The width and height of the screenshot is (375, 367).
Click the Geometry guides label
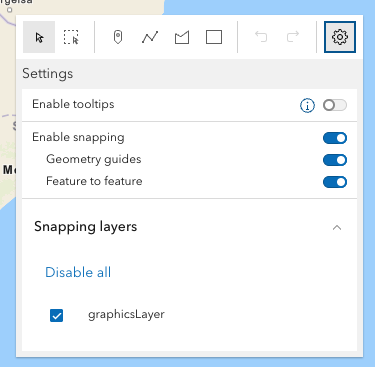94,159
